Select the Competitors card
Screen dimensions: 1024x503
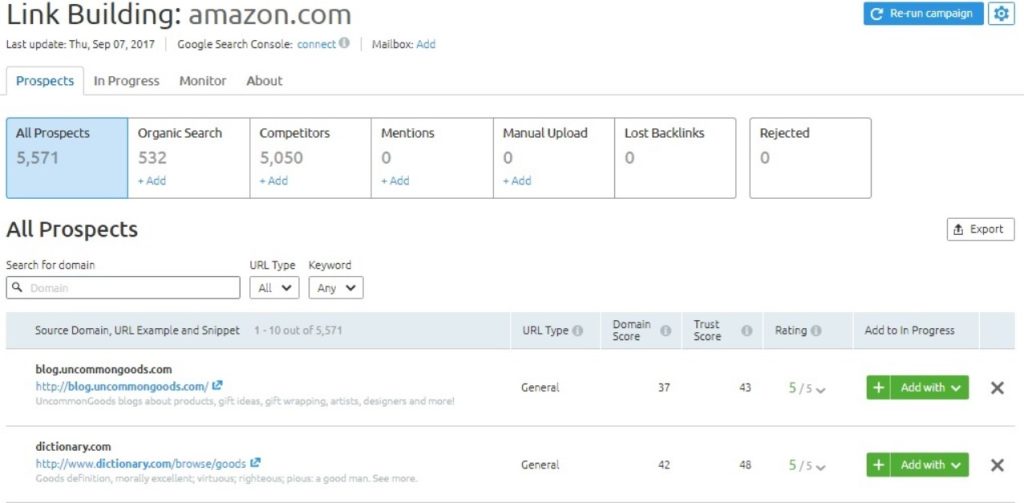click(310, 158)
